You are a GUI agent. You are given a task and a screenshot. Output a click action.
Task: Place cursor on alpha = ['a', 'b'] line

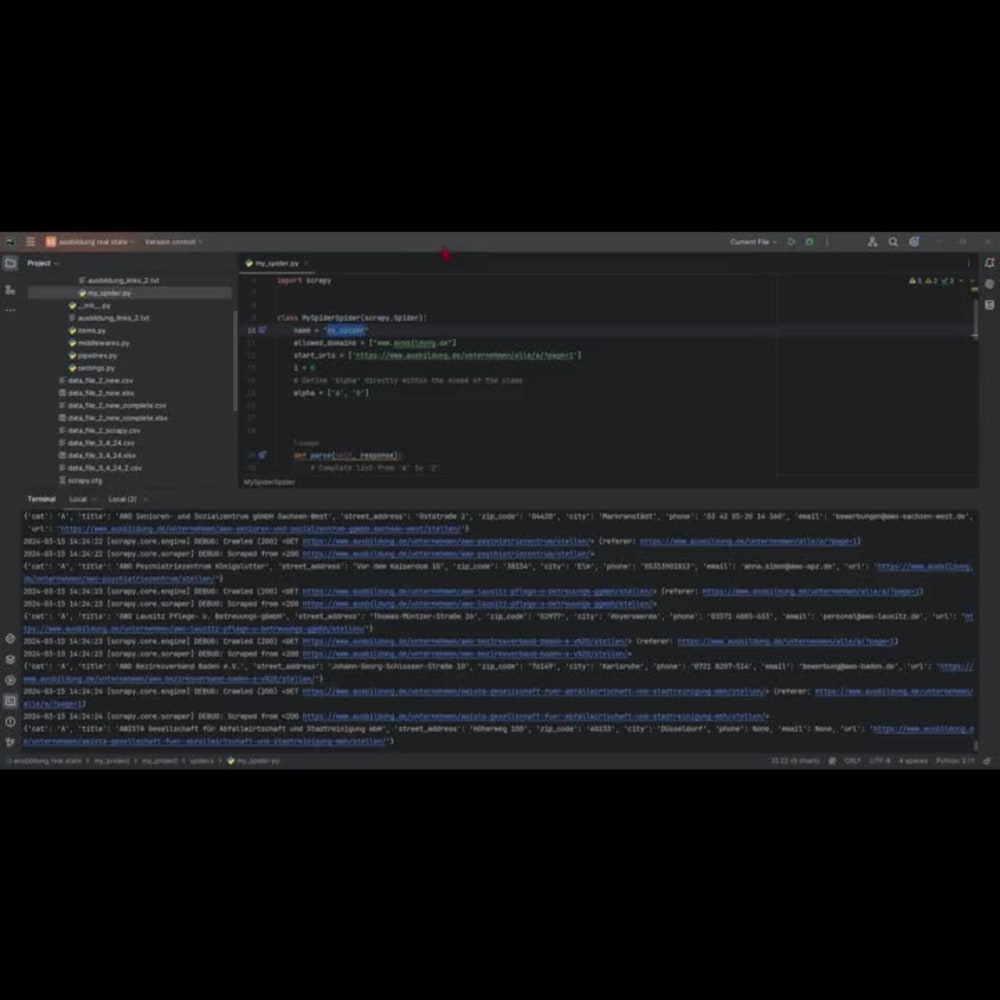(x=330, y=393)
